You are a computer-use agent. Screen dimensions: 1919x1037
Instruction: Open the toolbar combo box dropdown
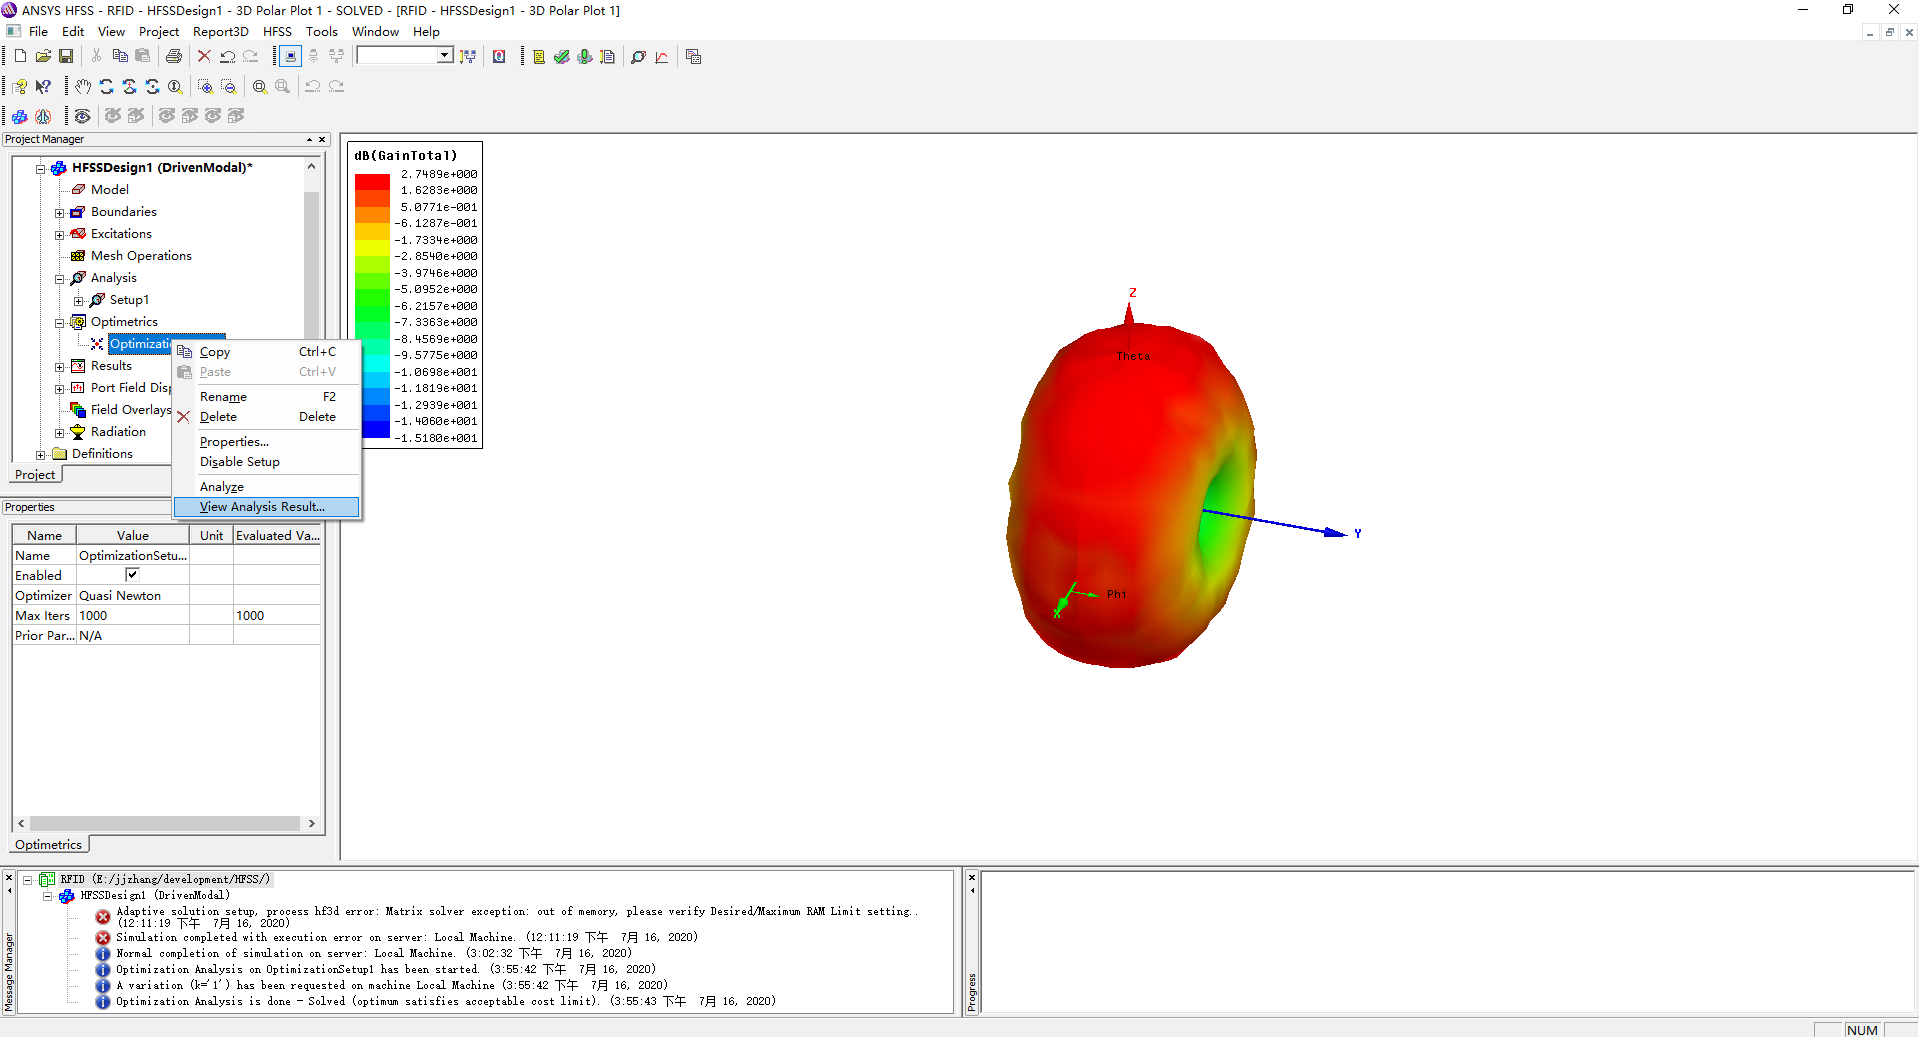coord(444,56)
